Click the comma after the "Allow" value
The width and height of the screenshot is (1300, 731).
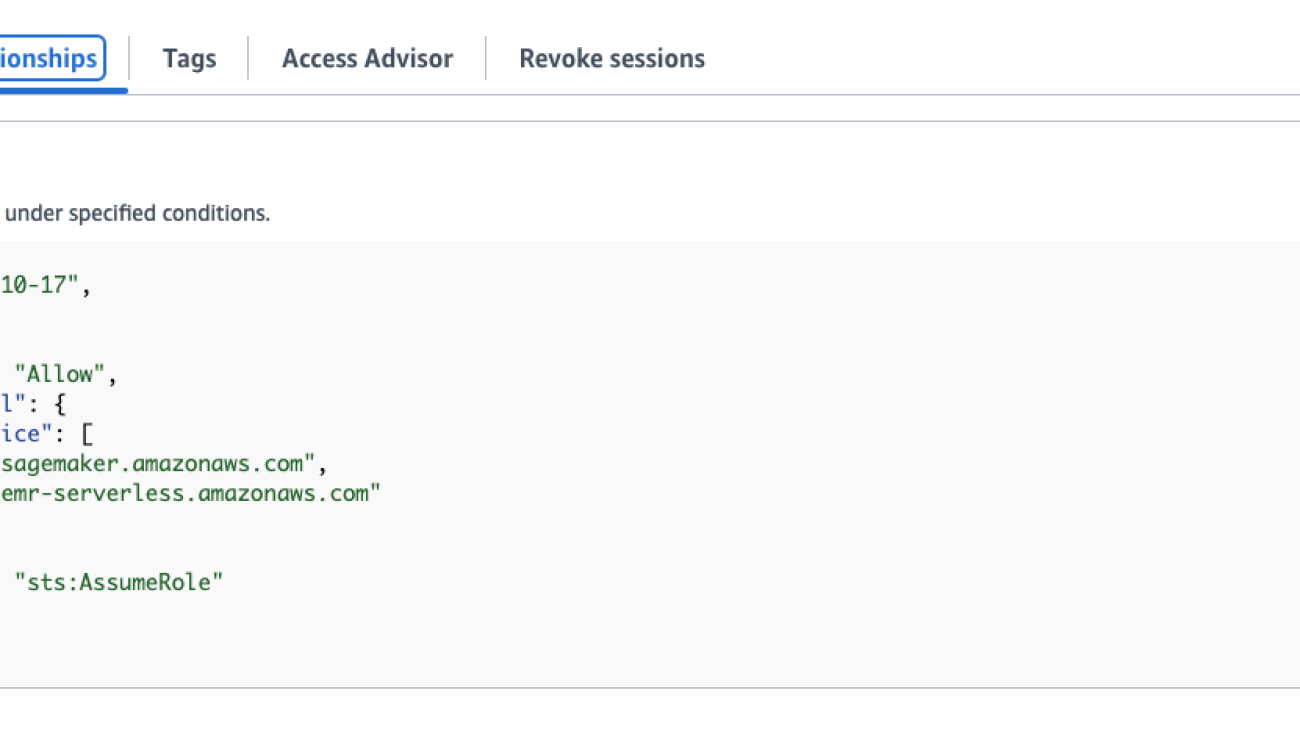click(114, 376)
